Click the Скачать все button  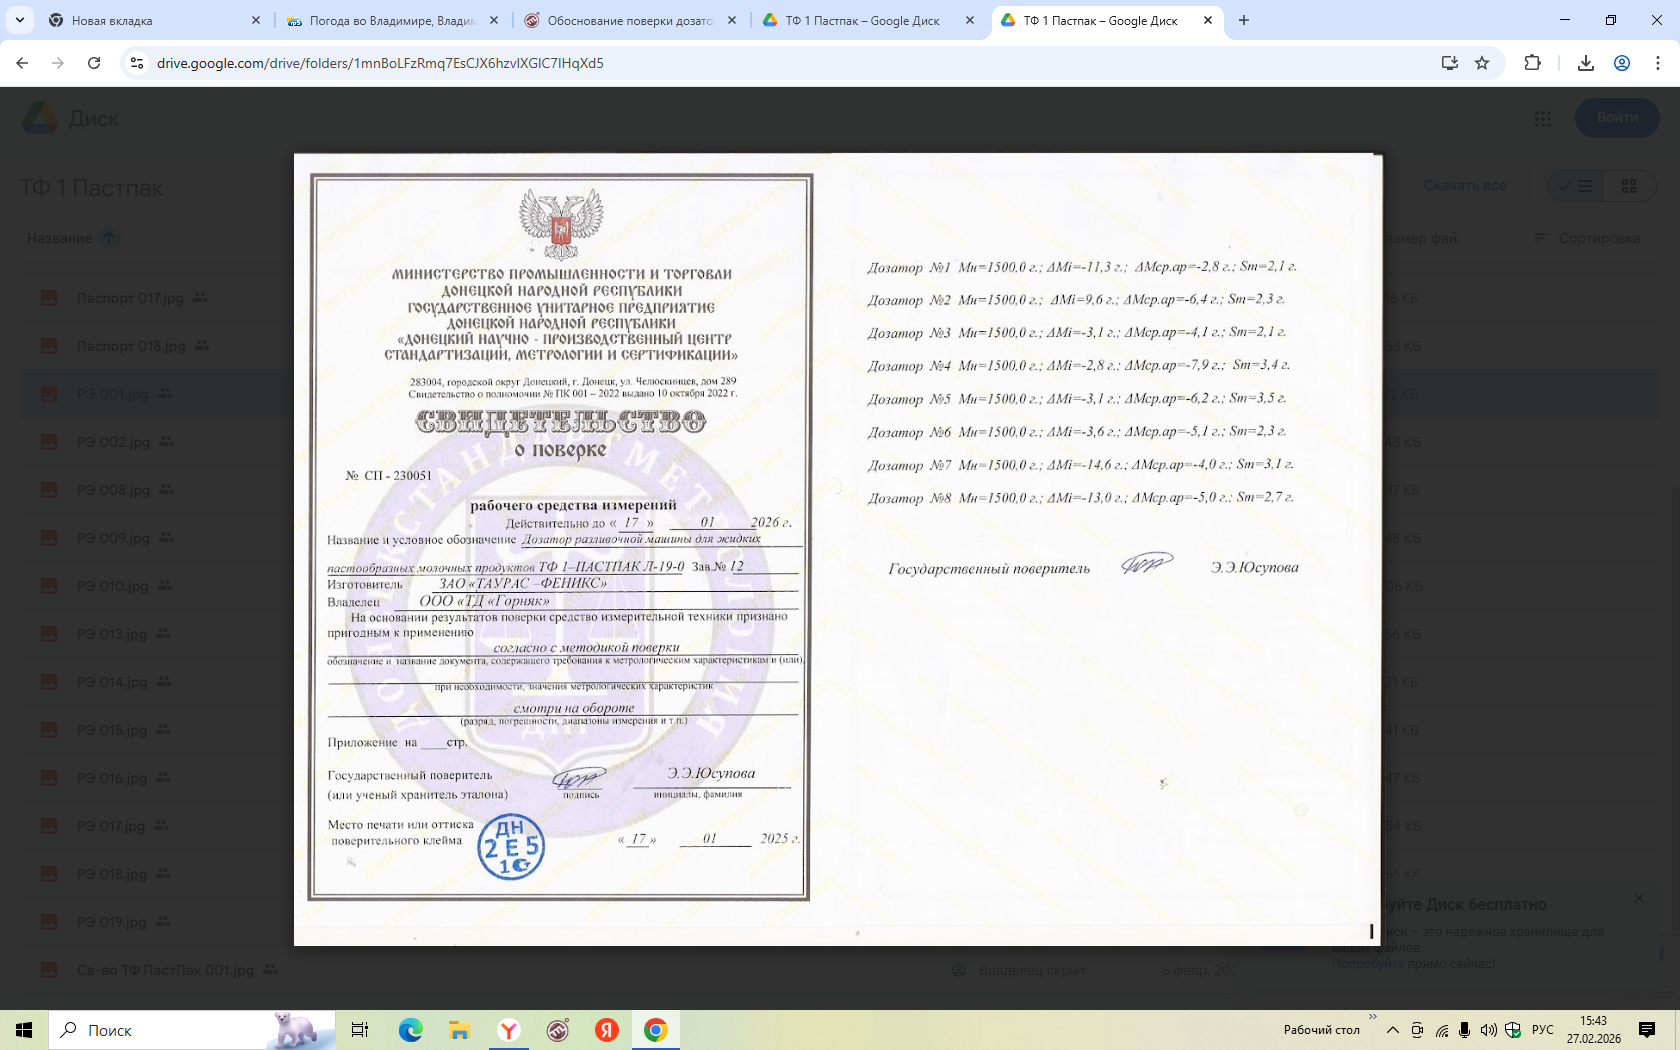1464,186
